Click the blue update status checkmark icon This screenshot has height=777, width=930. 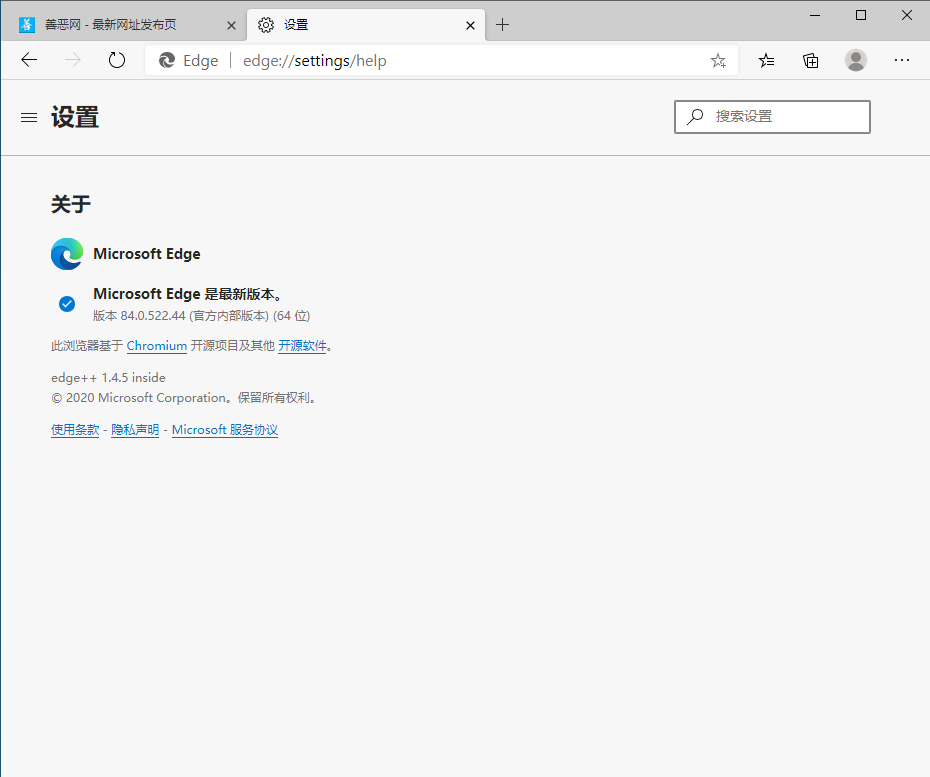pos(66,303)
